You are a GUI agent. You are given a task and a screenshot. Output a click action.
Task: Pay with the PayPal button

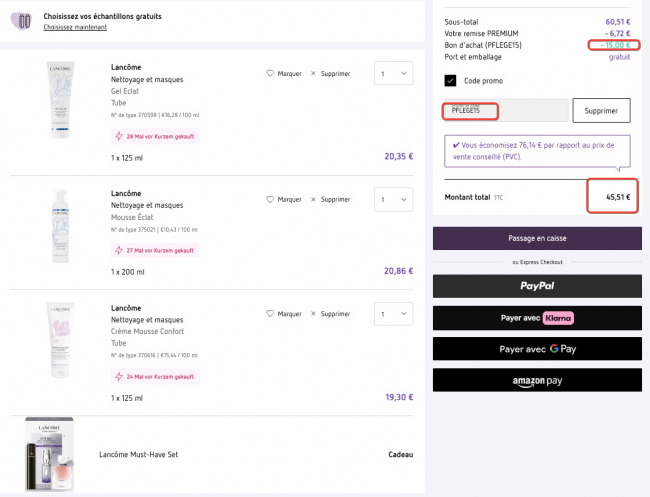pos(537,285)
